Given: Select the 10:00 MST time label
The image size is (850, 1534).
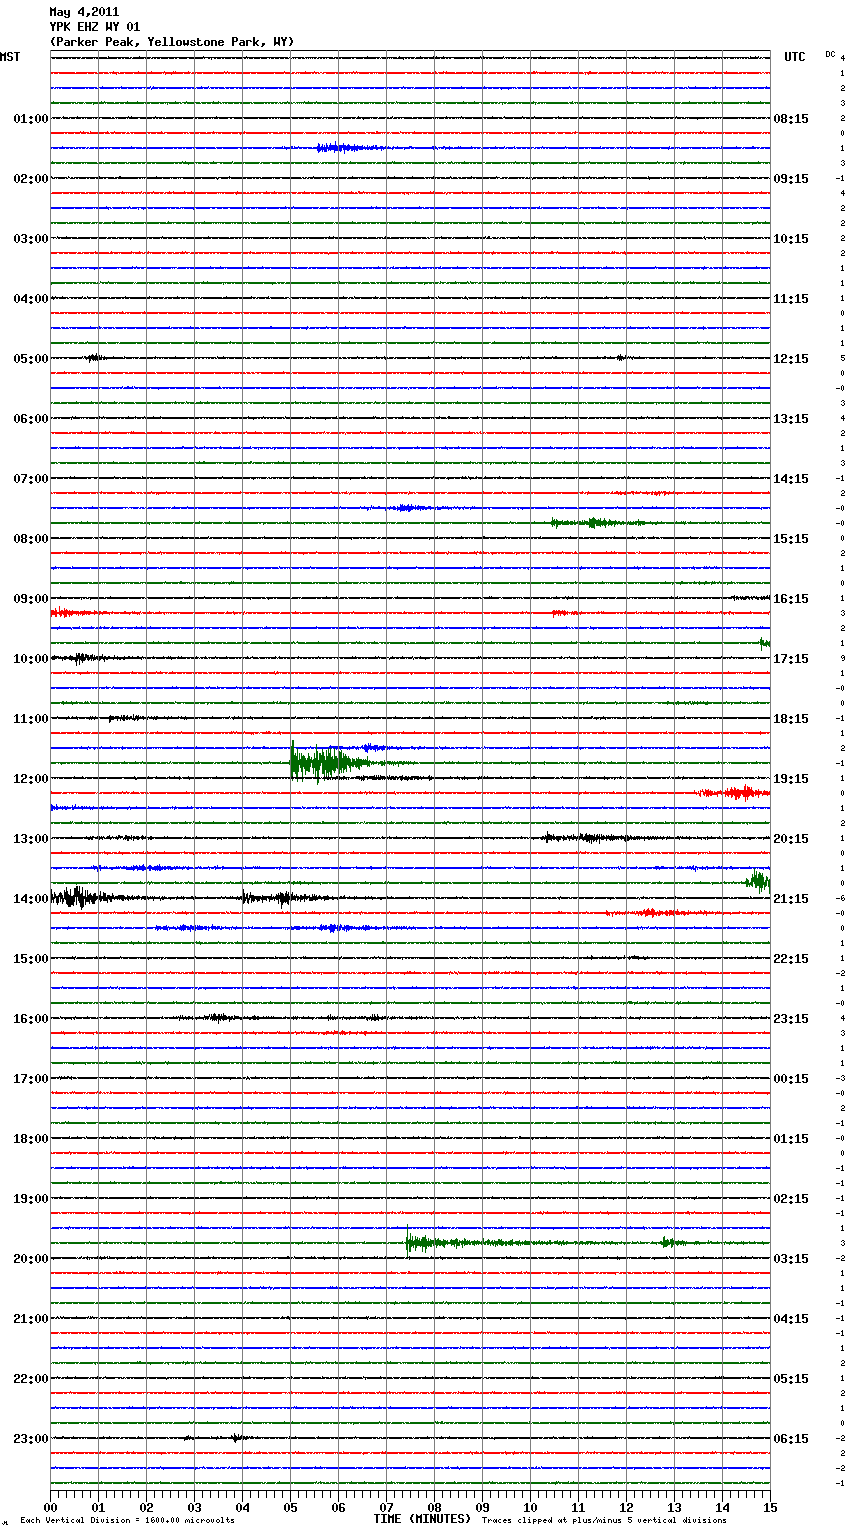Looking at the screenshot, I should [30, 658].
